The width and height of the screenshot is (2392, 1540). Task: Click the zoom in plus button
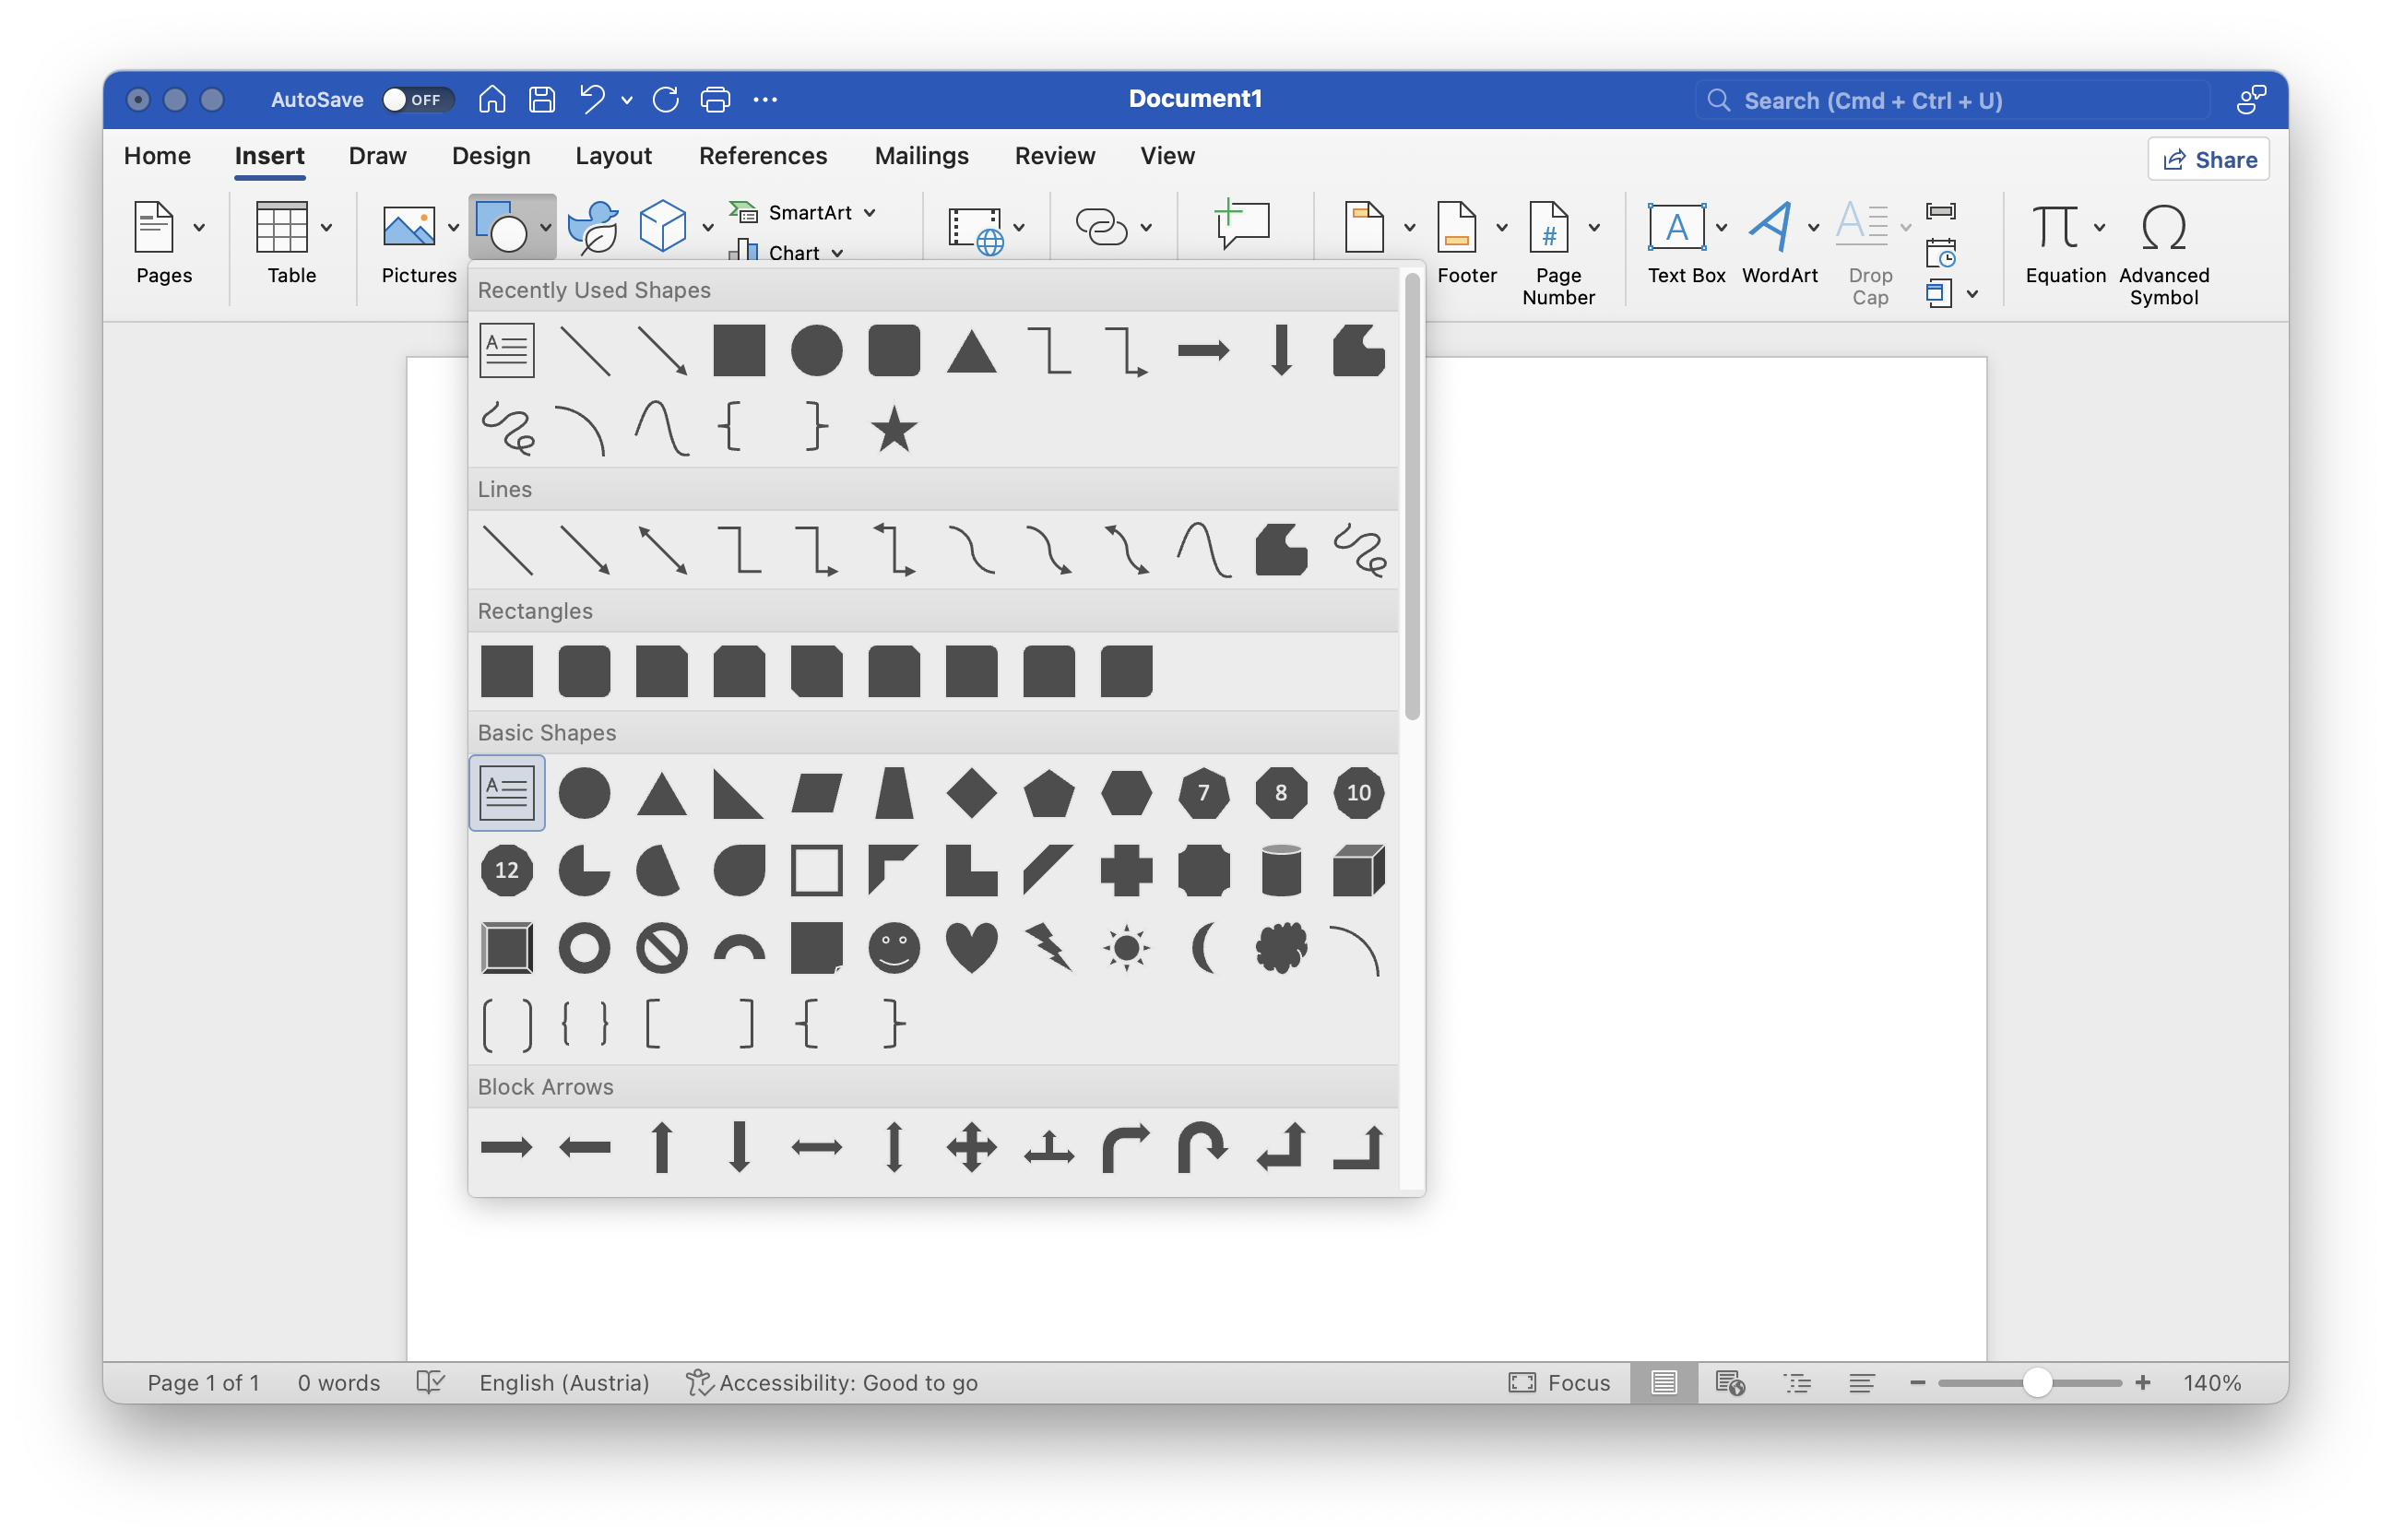click(x=2142, y=1382)
